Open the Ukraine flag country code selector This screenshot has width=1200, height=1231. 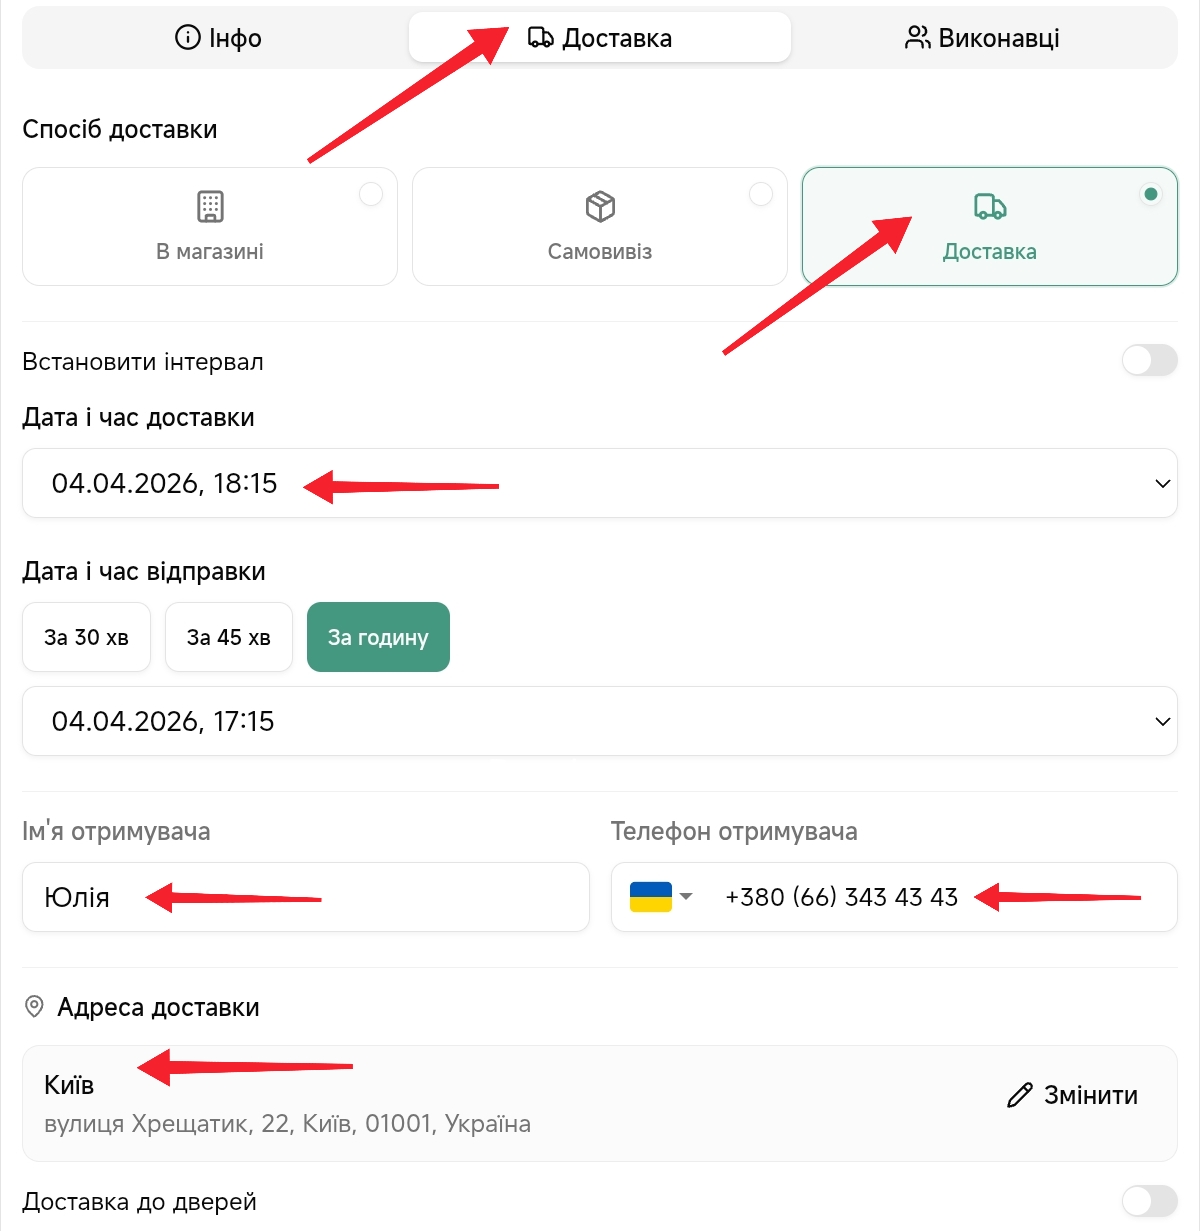coord(661,897)
